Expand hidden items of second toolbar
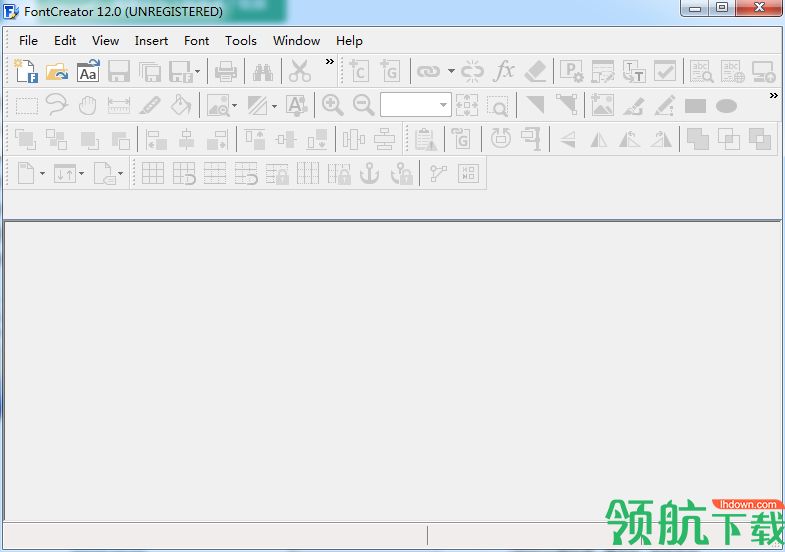 tap(774, 96)
